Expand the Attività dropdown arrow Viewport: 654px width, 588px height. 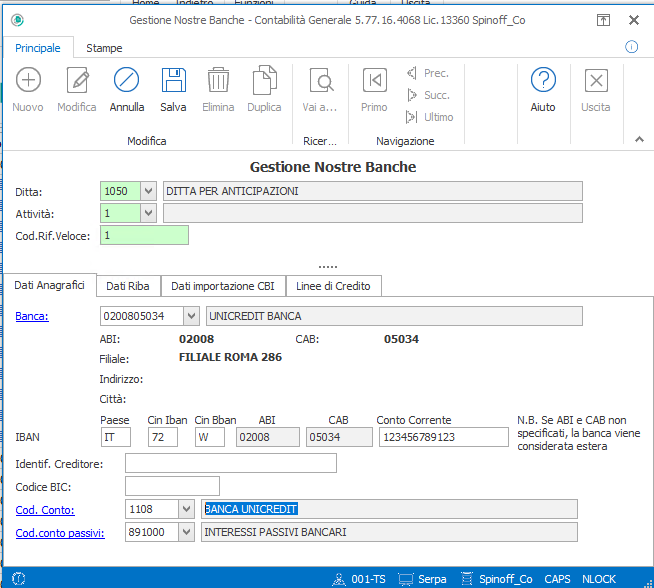pyautogui.click(x=148, y=213)
